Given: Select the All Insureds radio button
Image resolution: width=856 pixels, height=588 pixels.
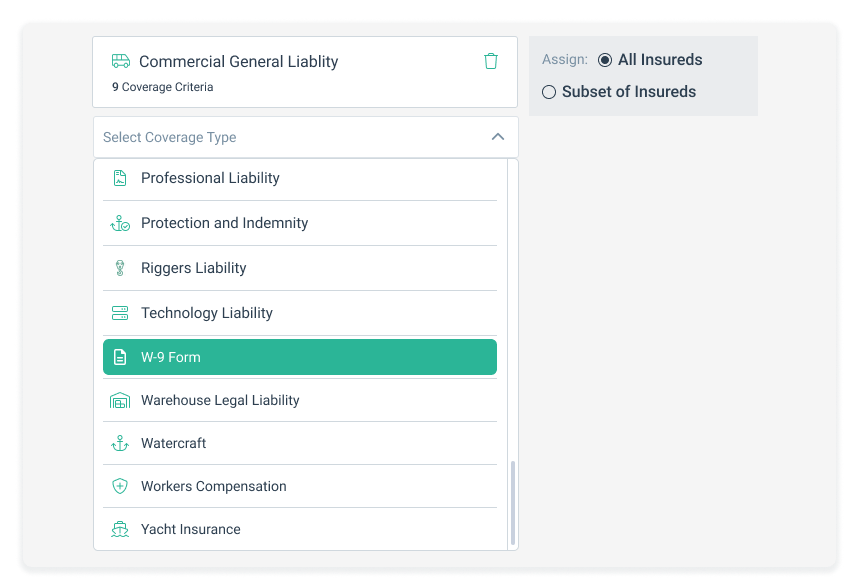Looking at the screenshot, I should point(605,60).
